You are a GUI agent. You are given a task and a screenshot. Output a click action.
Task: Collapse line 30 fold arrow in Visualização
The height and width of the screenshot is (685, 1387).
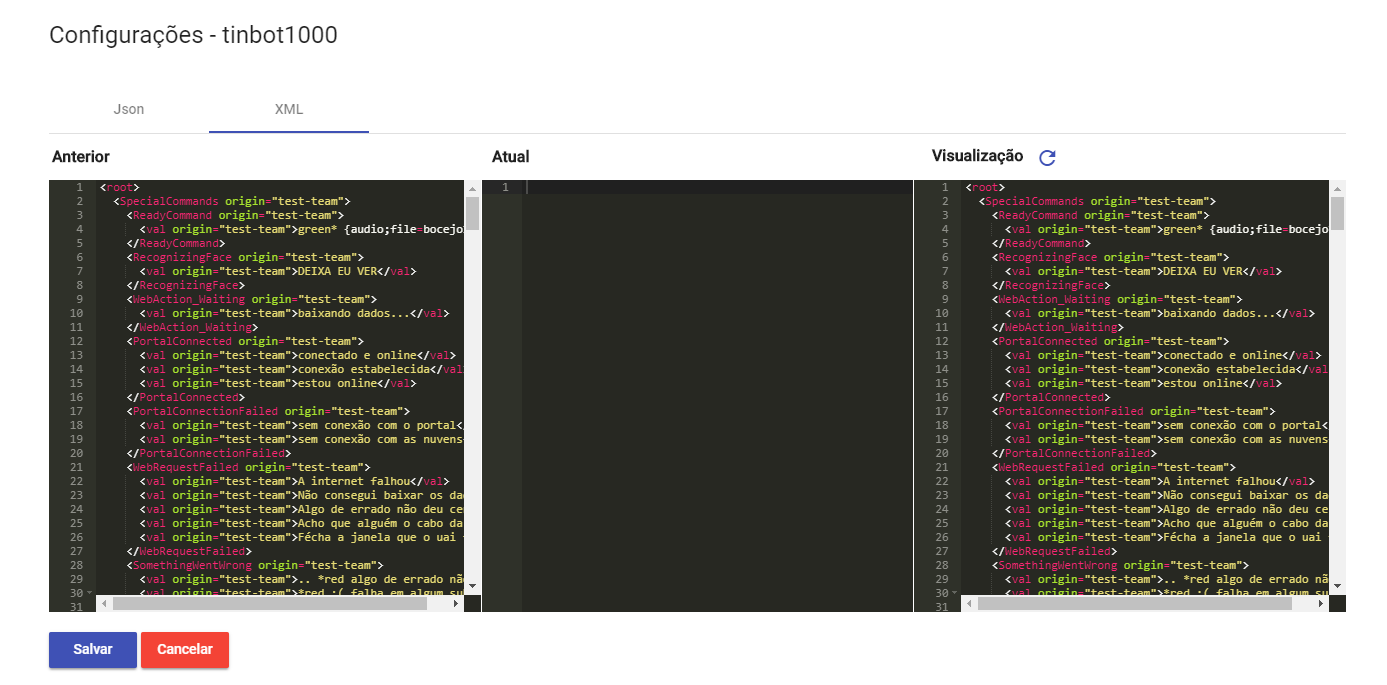pos(955,593)
